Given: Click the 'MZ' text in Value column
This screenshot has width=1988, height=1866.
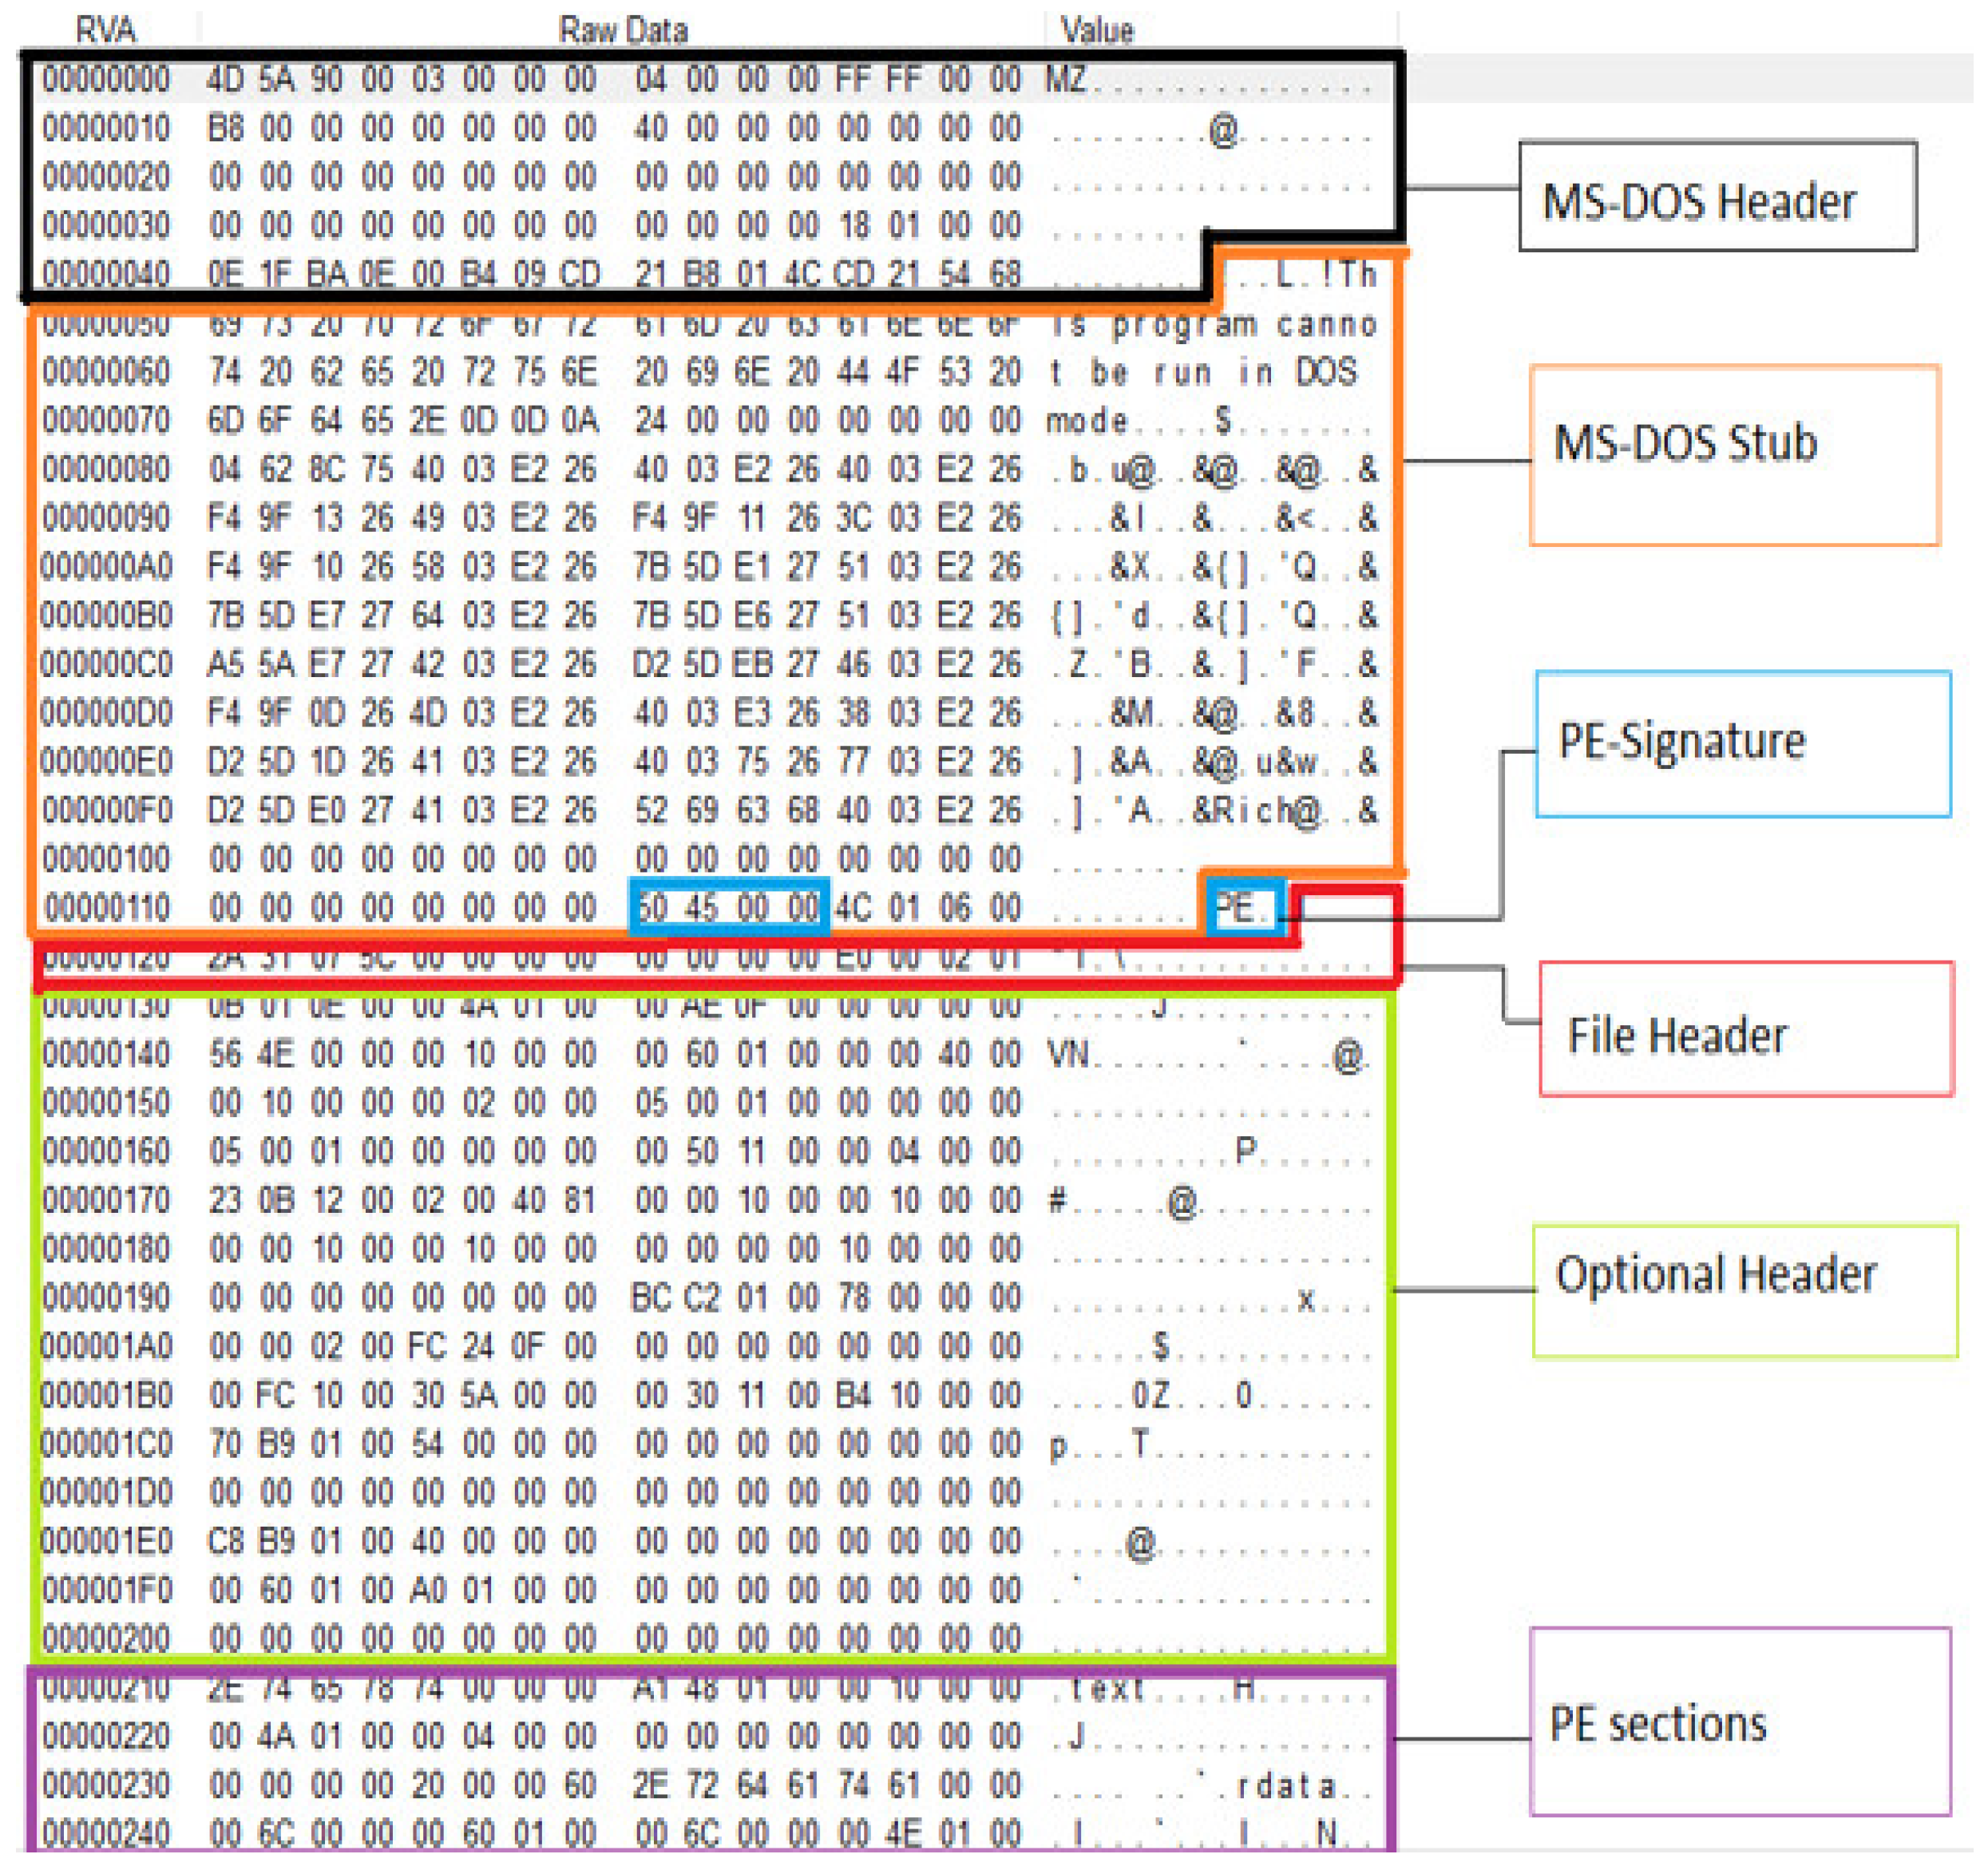Looking at the screenshot, I should [1065, 79].
